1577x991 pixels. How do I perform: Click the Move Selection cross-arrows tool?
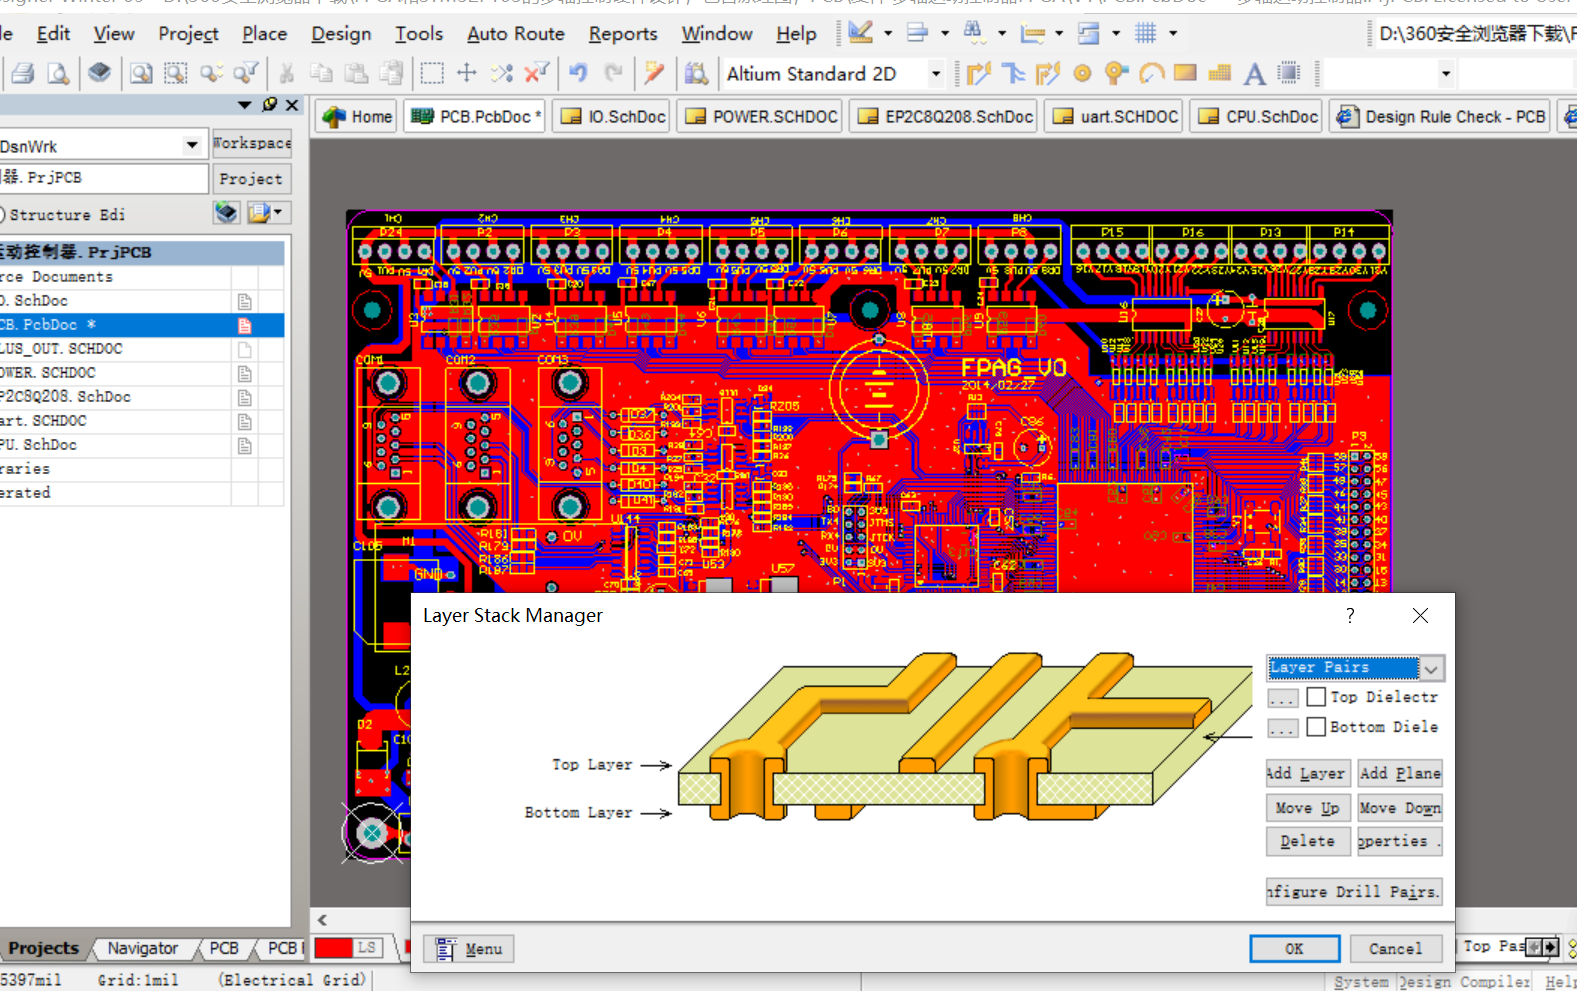(x=467, y=73)
